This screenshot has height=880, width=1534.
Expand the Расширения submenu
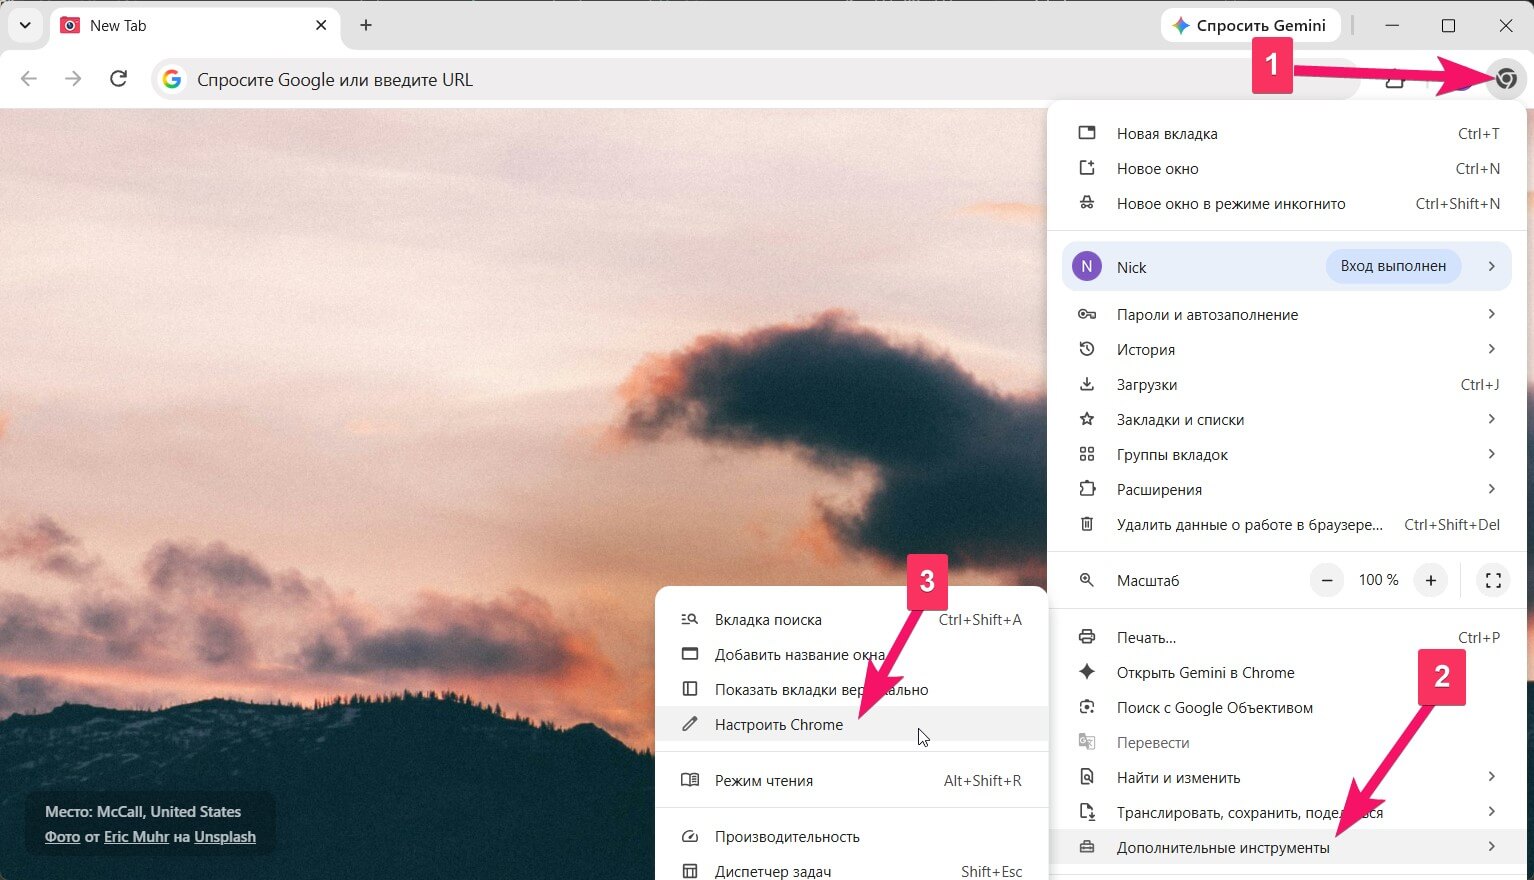[x=1286, y=490]
